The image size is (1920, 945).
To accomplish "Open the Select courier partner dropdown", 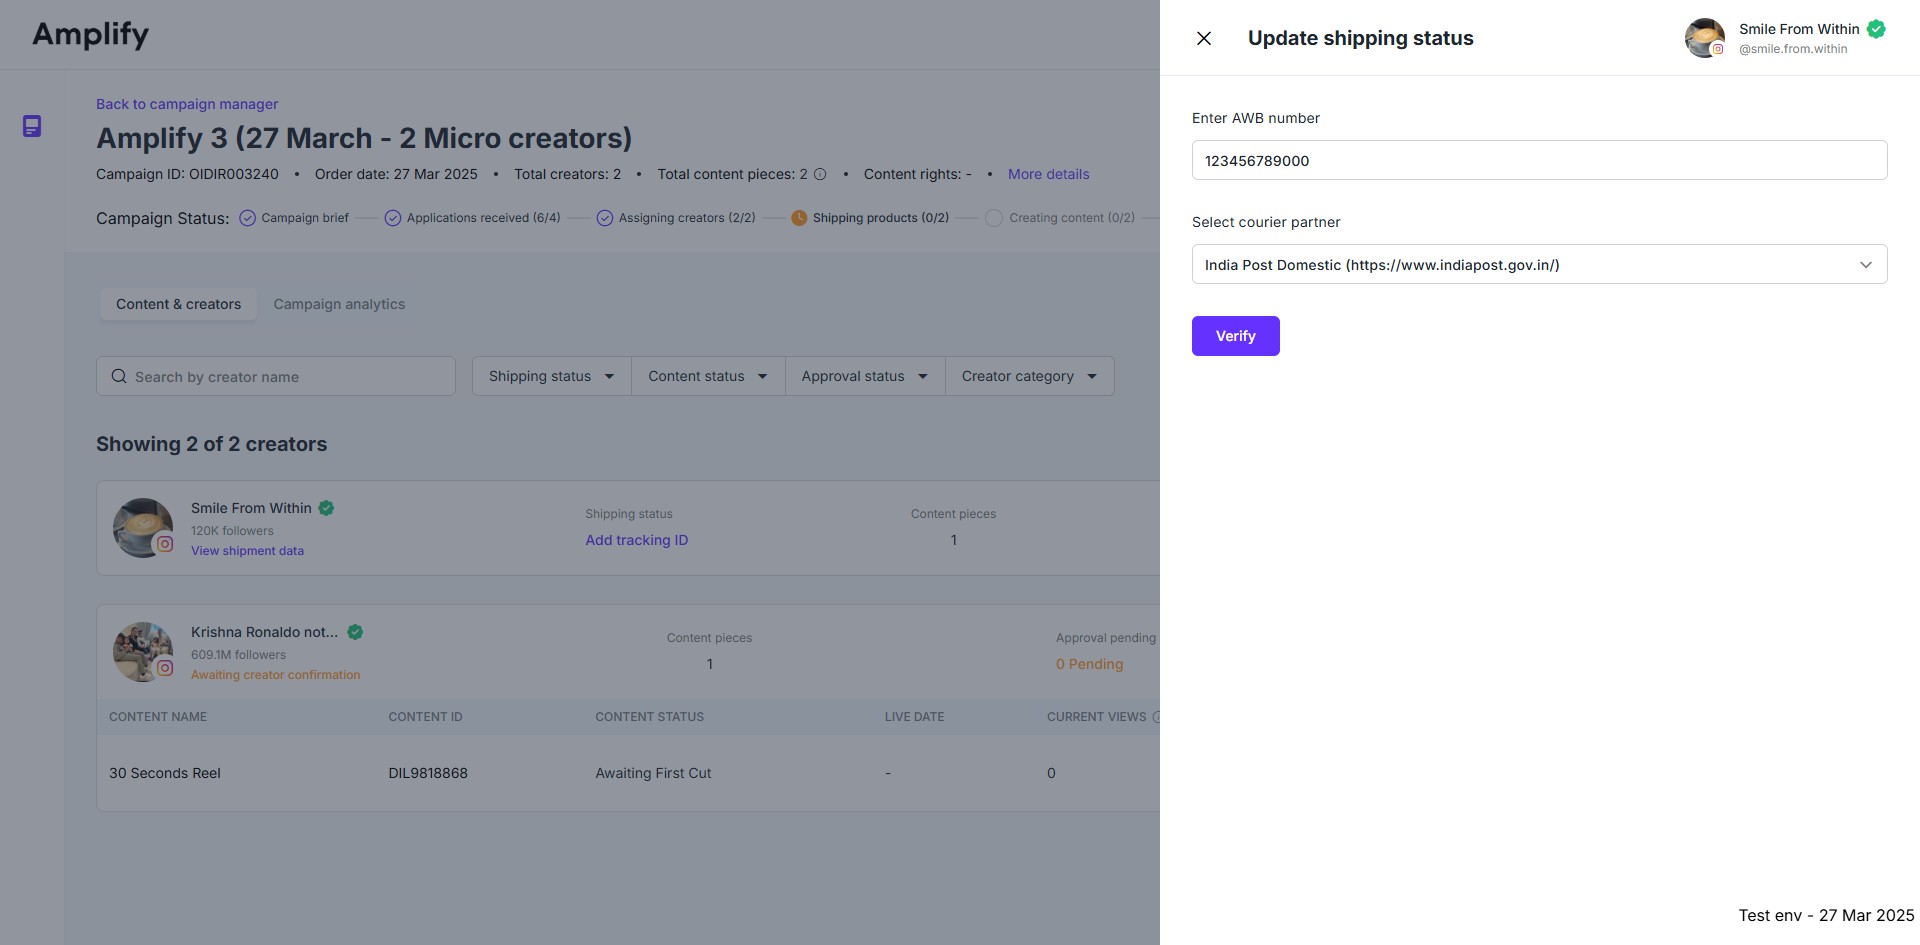I will (1539, 265).
